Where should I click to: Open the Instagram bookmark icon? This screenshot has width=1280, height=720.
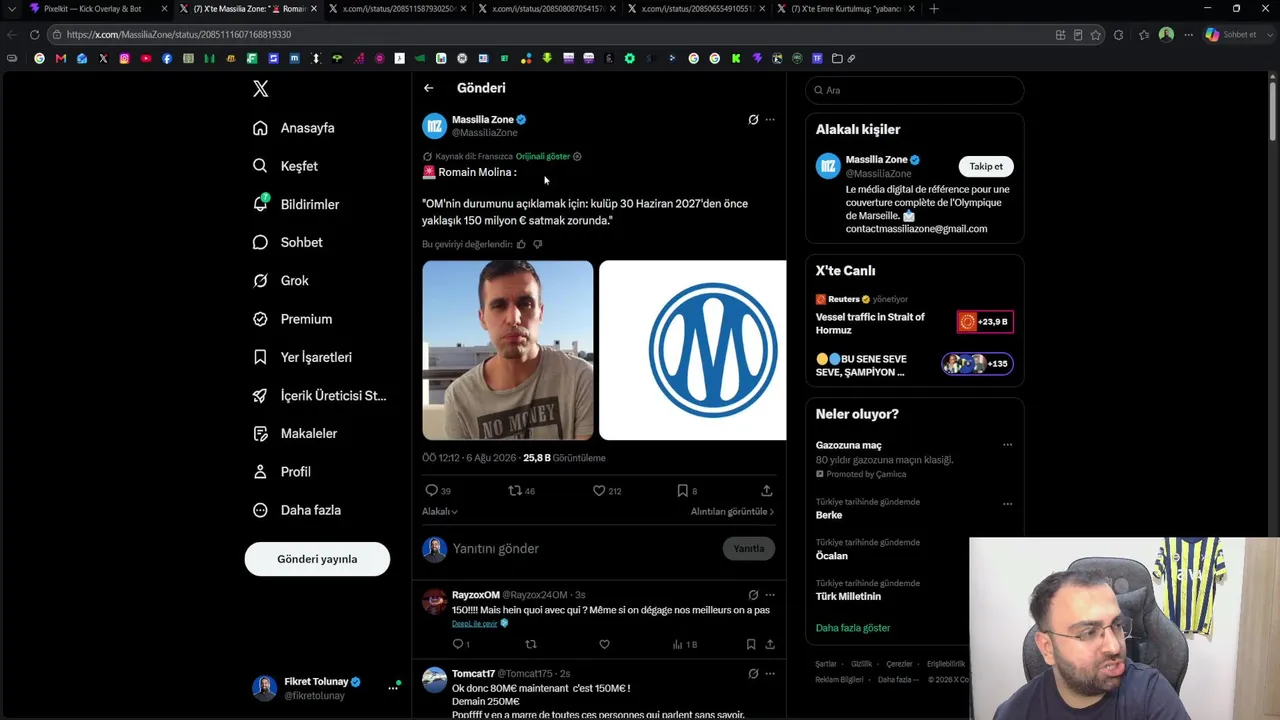point(124,58)
